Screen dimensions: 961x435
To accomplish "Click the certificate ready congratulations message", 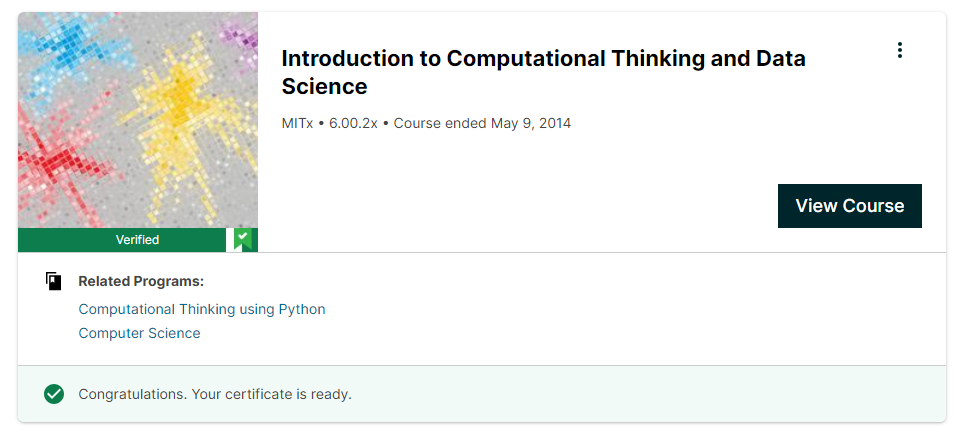I will [x=215, y=394].
